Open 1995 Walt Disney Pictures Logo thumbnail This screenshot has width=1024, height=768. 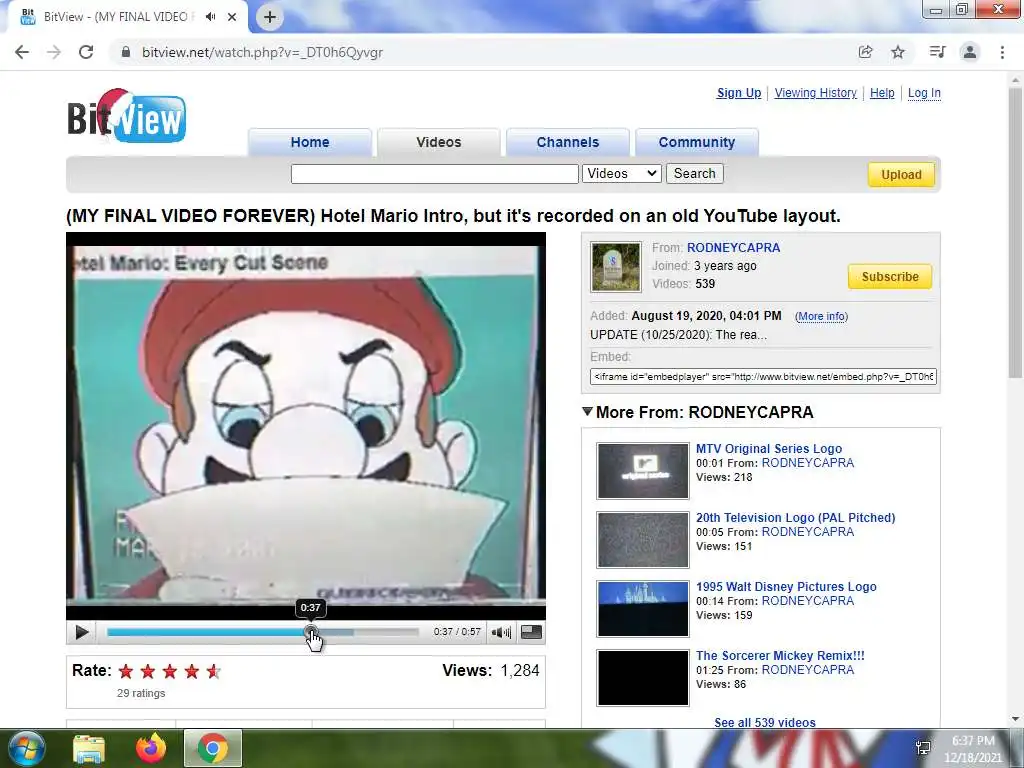tap(643, 609)
